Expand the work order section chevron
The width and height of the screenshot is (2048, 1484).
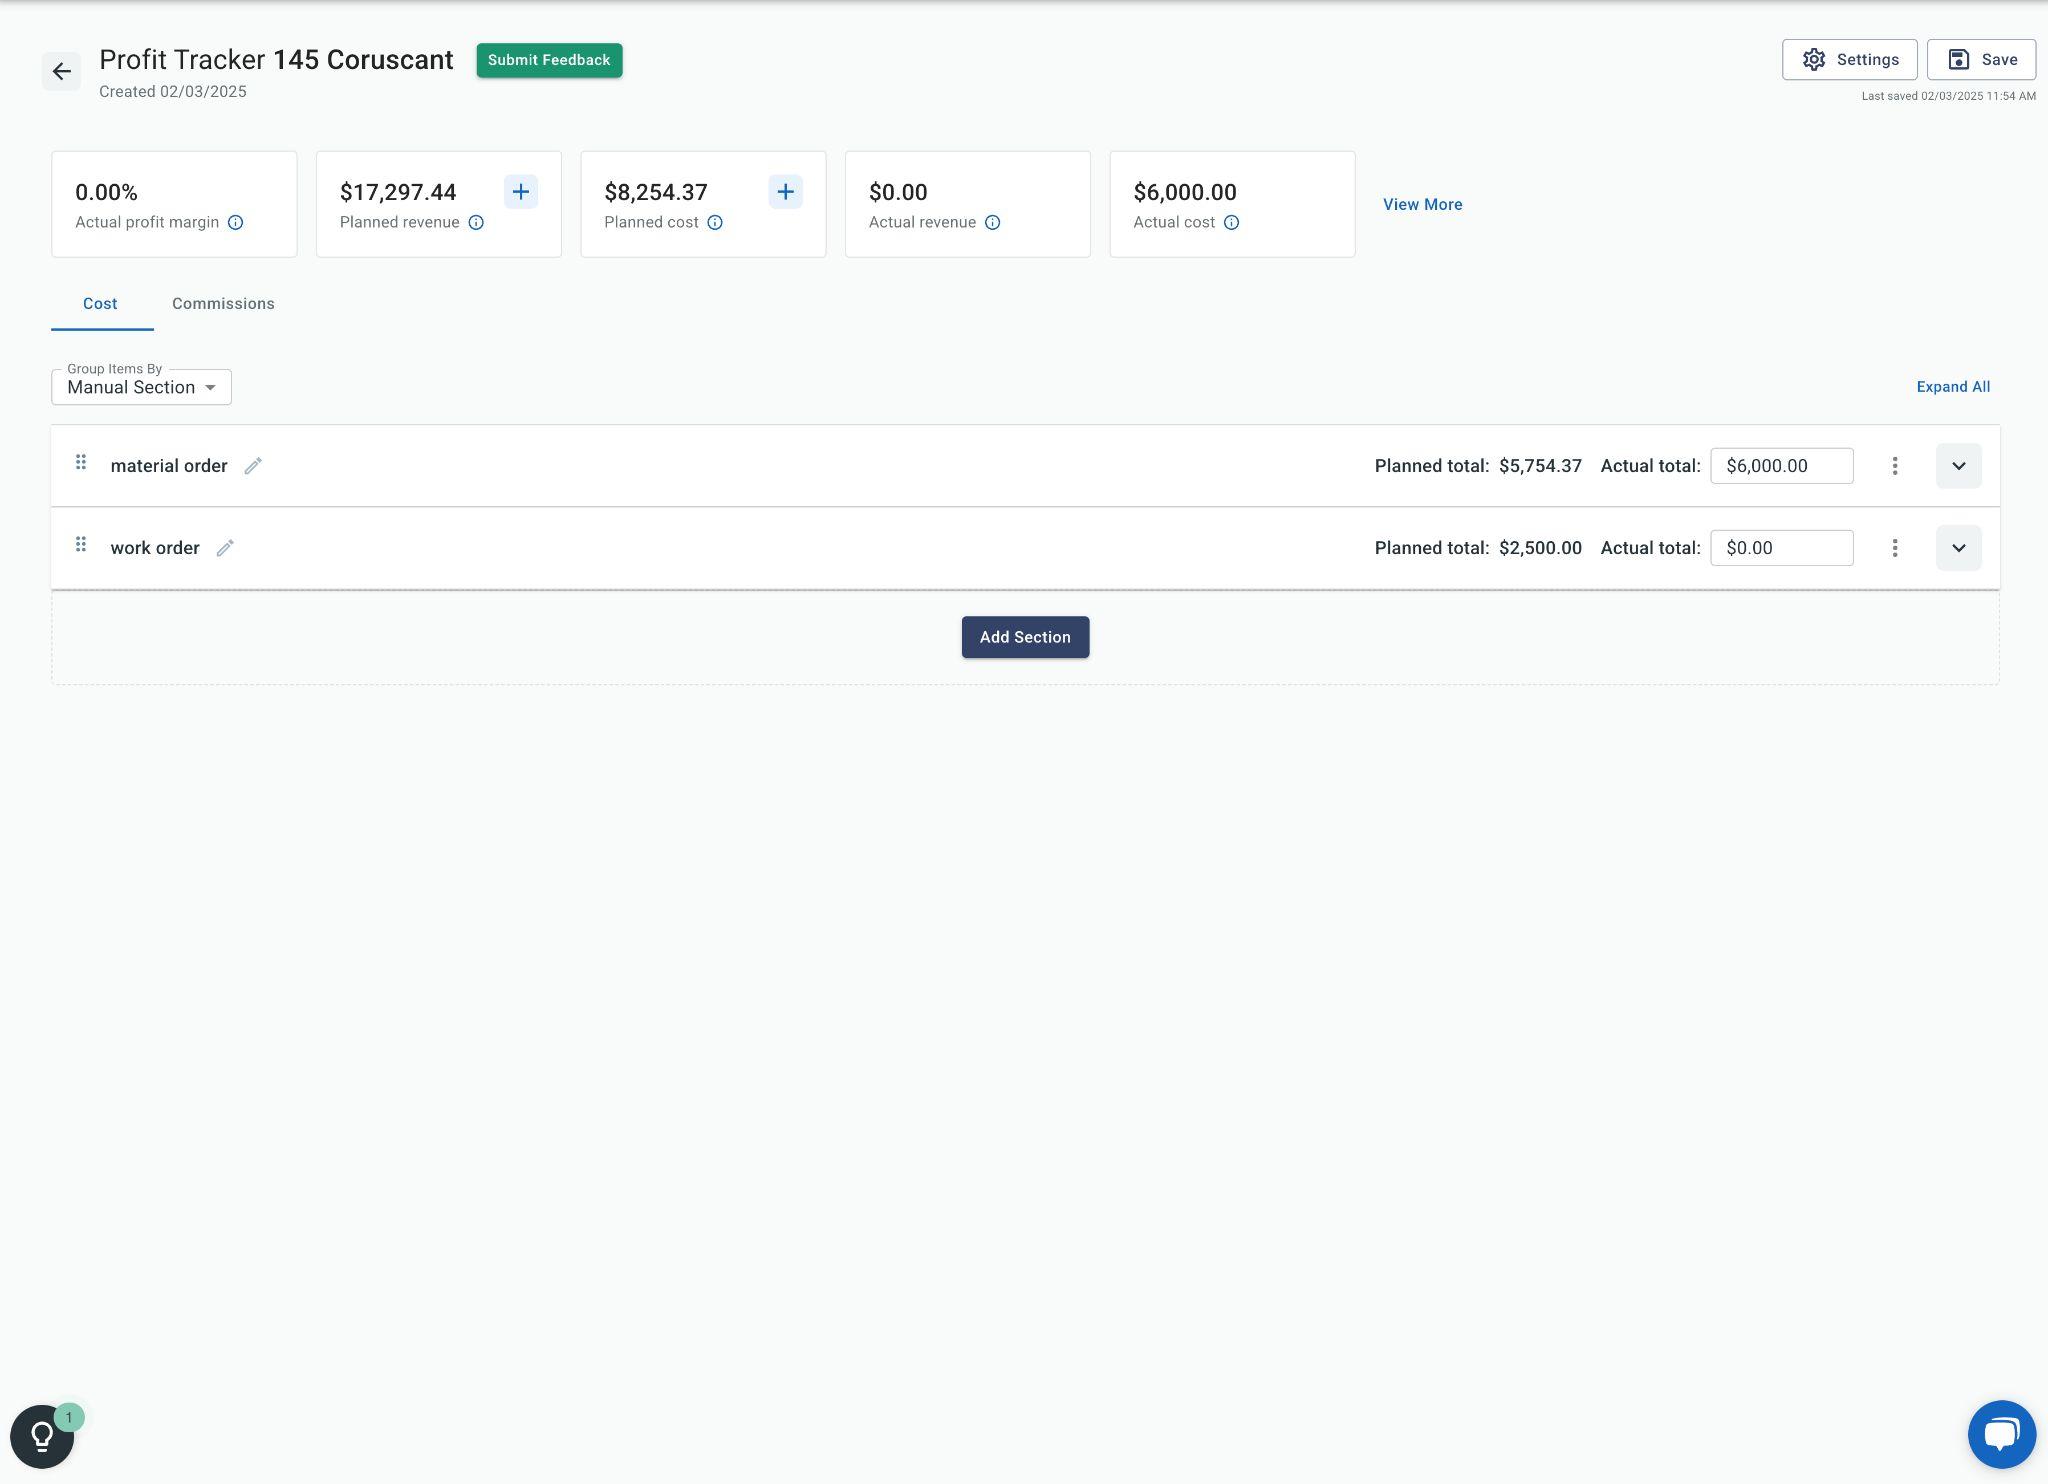pyautogui.click(x=1958, y=548)
